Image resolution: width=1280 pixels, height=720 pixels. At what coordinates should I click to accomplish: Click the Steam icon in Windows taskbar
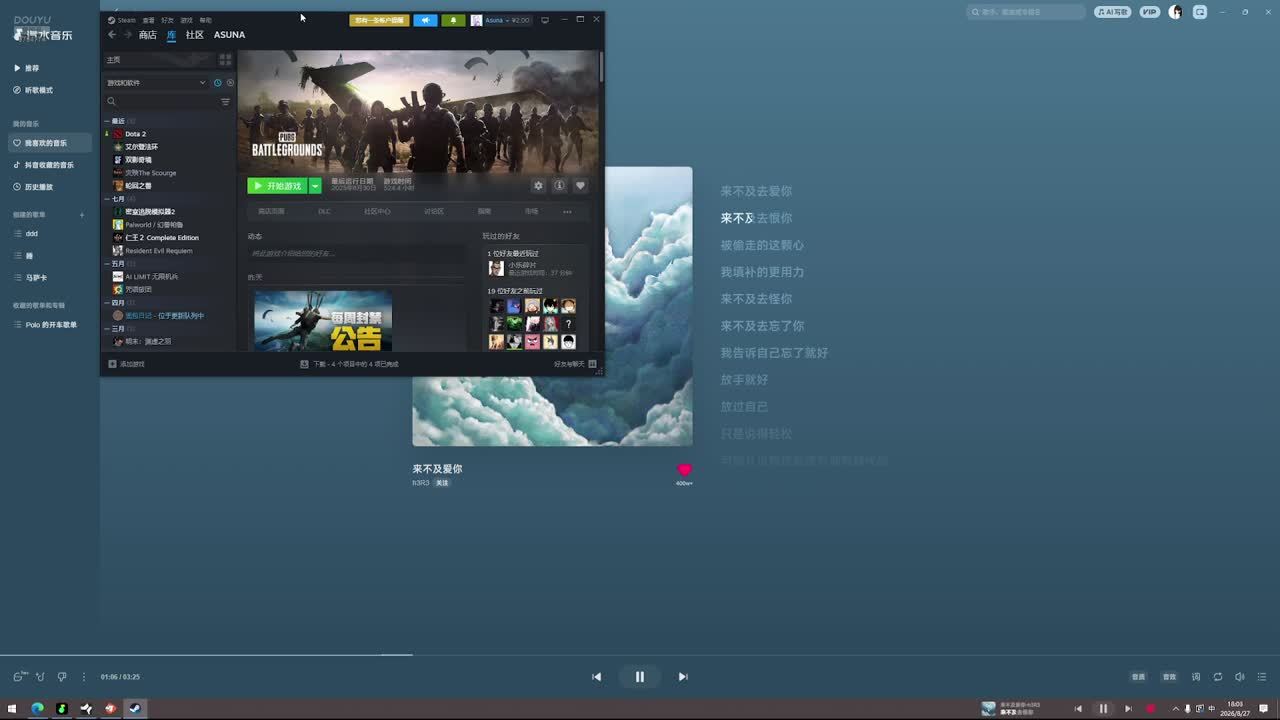(x=135, y=708)
